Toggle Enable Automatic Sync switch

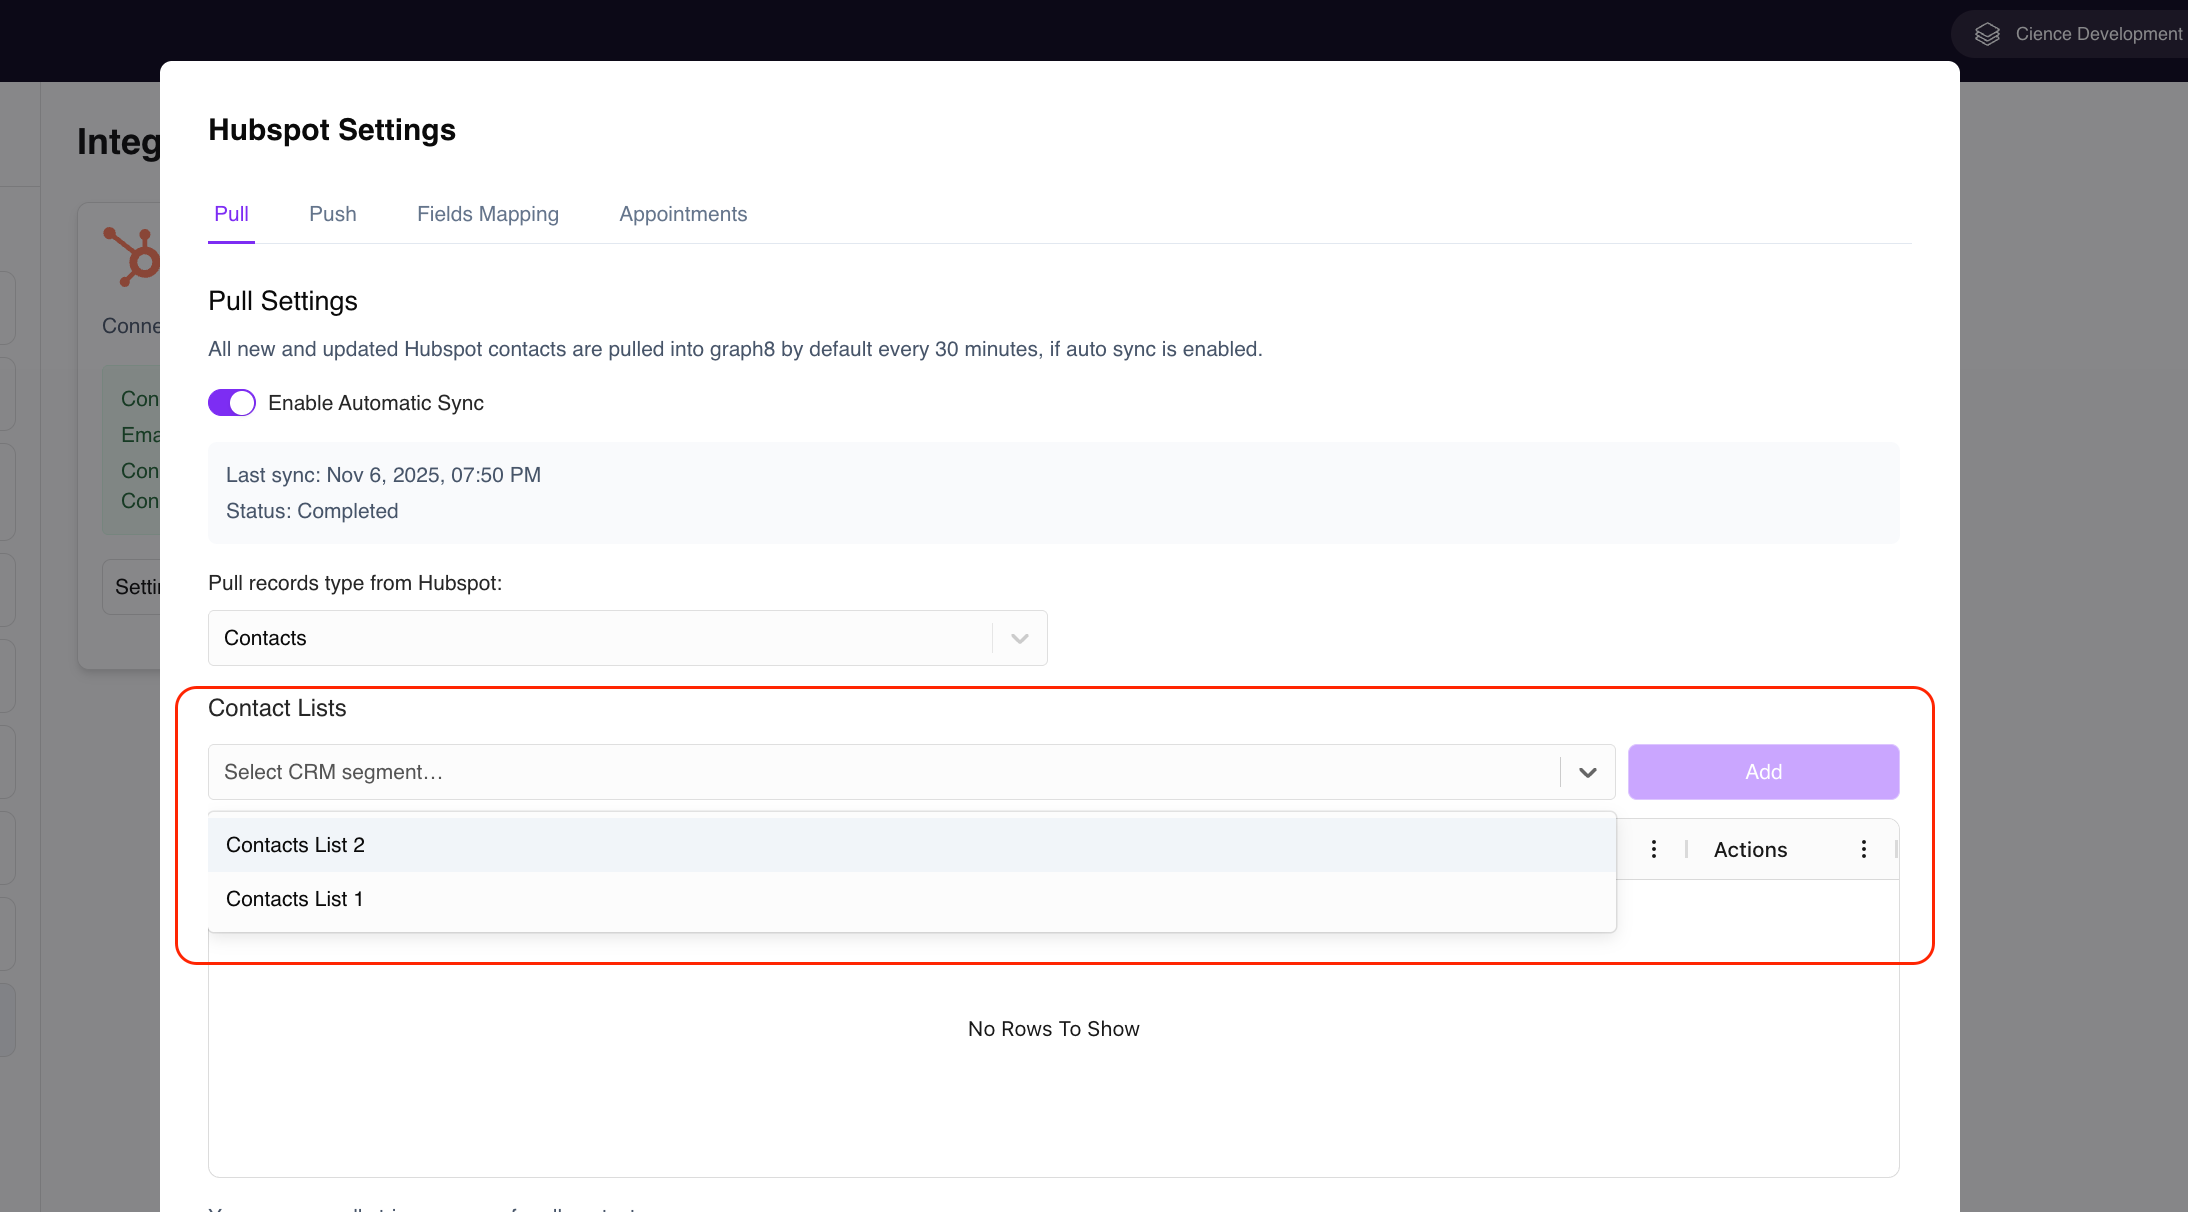[232, 403]
